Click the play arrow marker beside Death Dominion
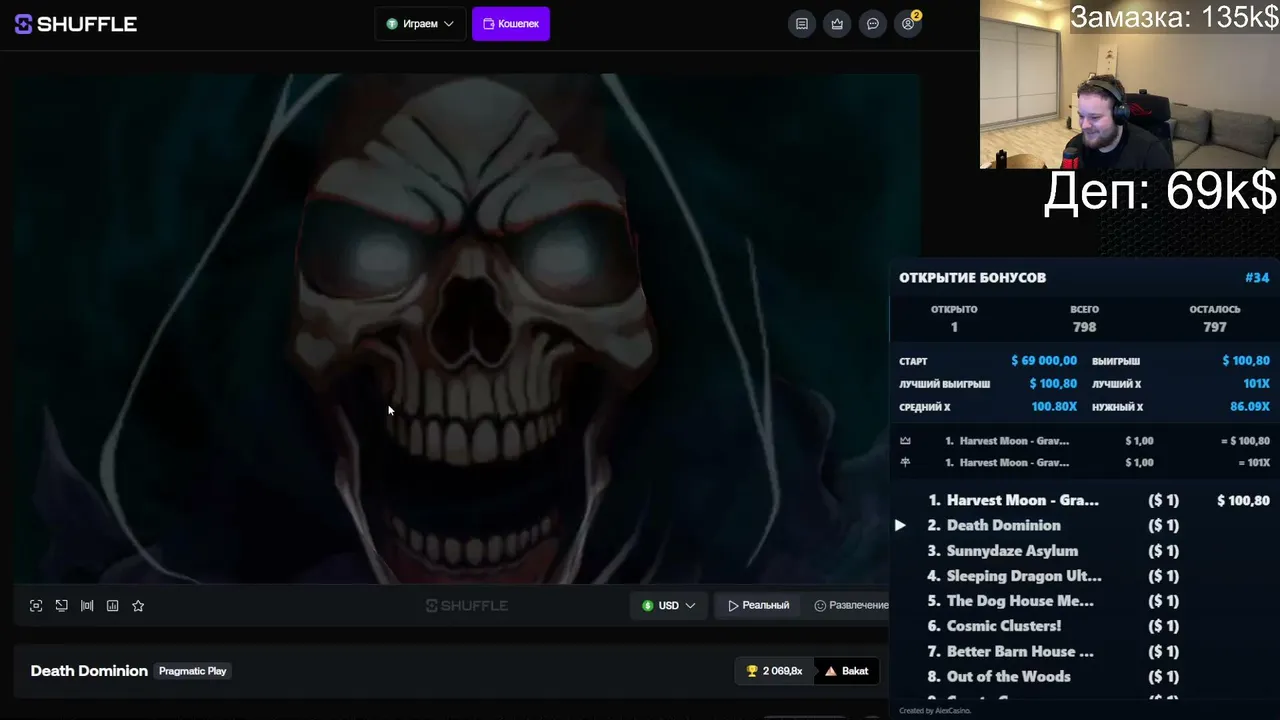Image resolution: width=1280 pixels, height=720 pixels. 900,525
